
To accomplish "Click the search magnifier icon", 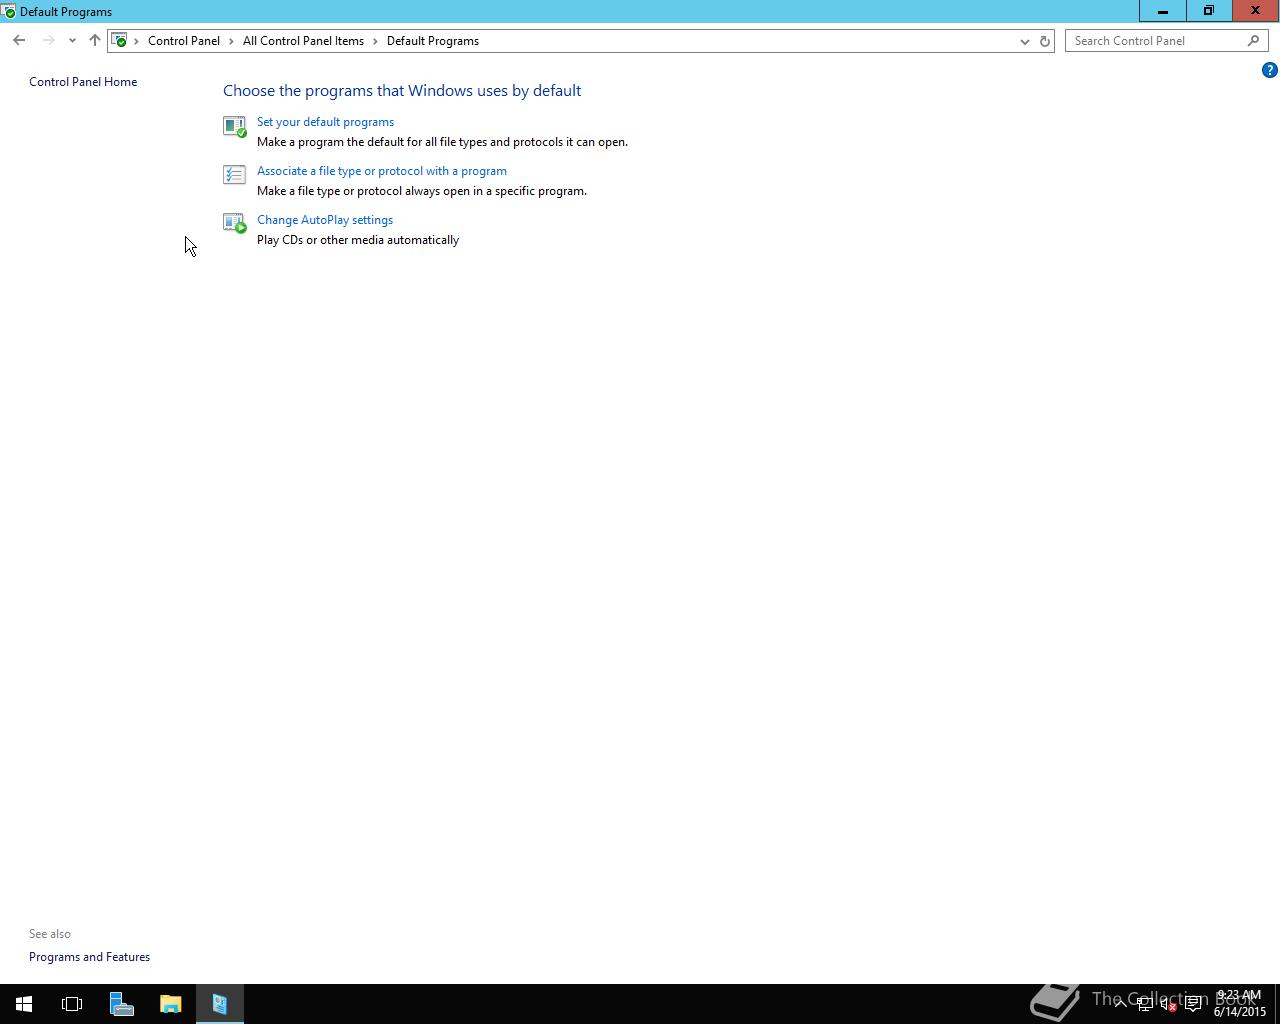I will coord(1253,41).
